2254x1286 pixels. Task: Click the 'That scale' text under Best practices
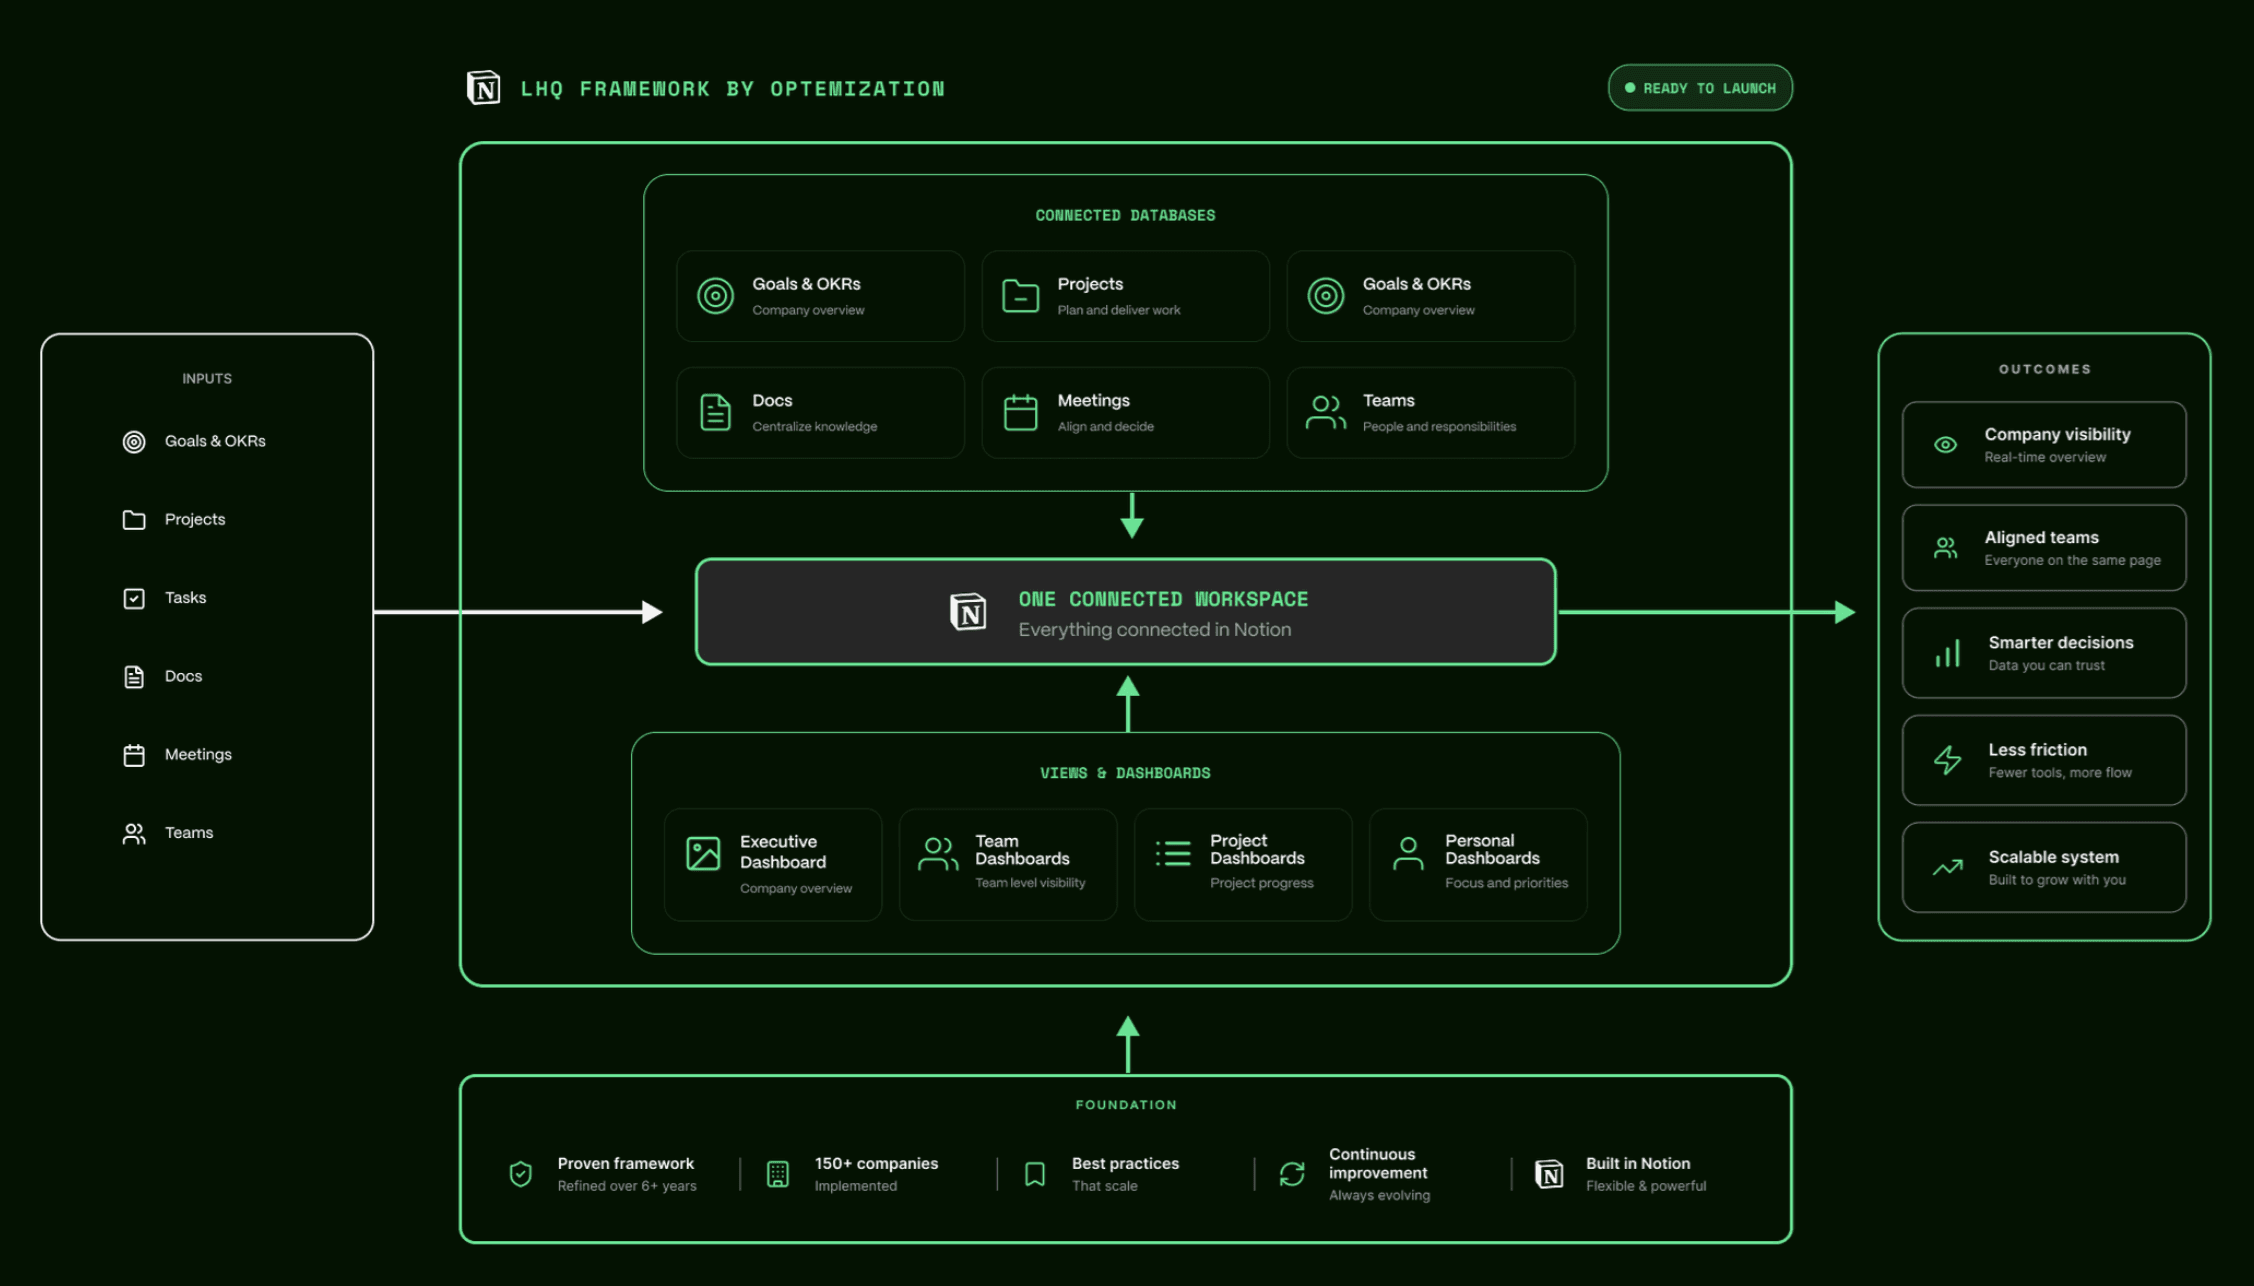coord(1105,1186)
